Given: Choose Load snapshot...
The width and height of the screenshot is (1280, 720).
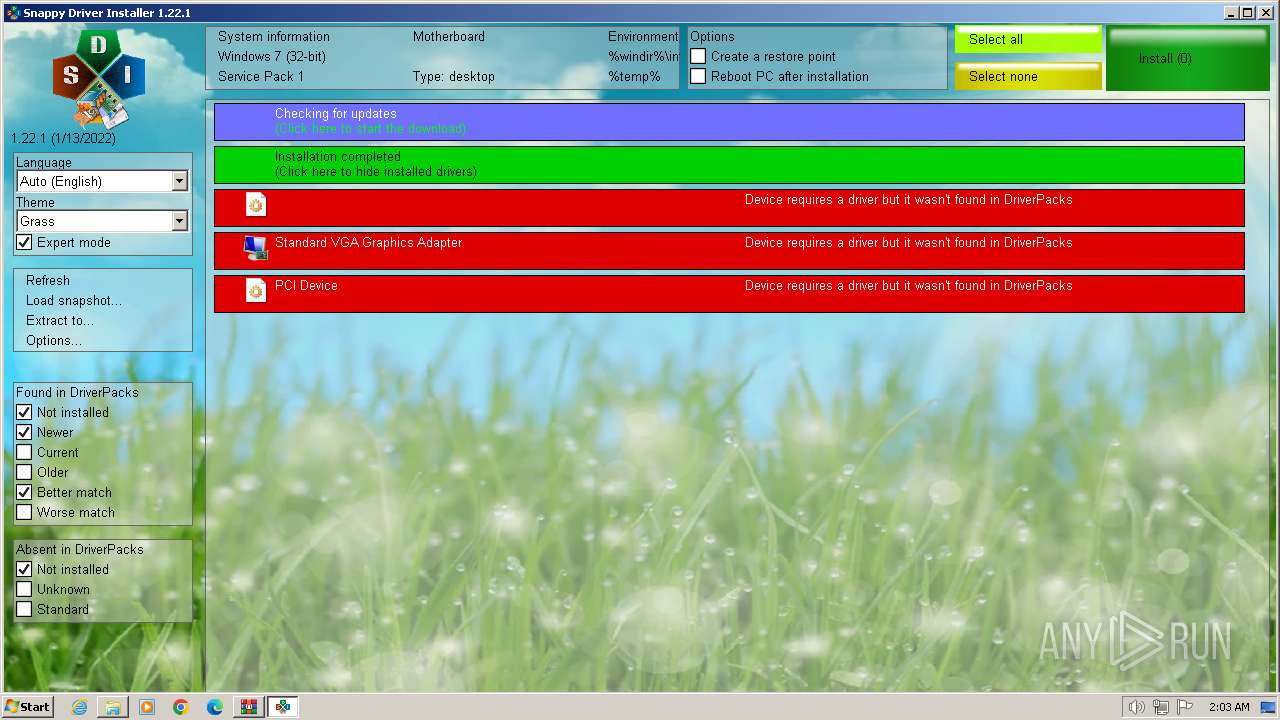Looking at the screenshot, I should (x=74, y=301).
